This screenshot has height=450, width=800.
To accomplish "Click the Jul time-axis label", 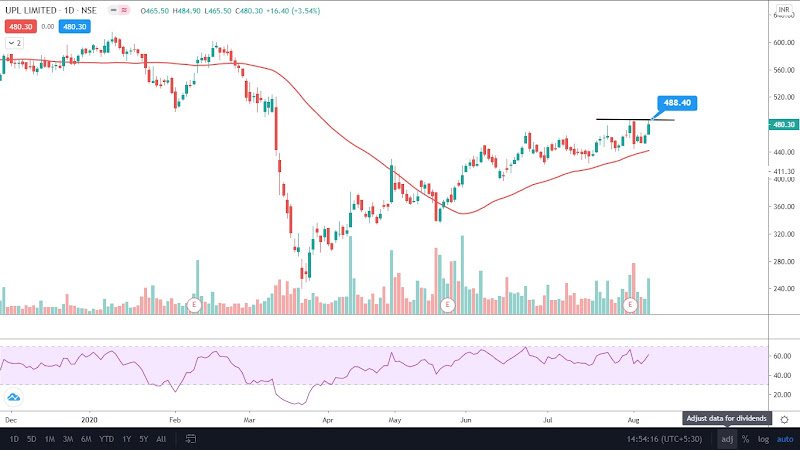I will tap(547, 420).
